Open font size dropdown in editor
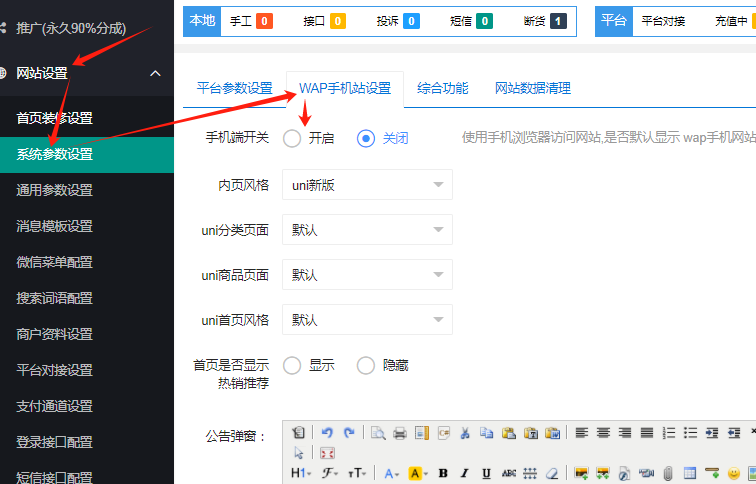Viewport: 756px width, 484px height. tap(357, 473)
